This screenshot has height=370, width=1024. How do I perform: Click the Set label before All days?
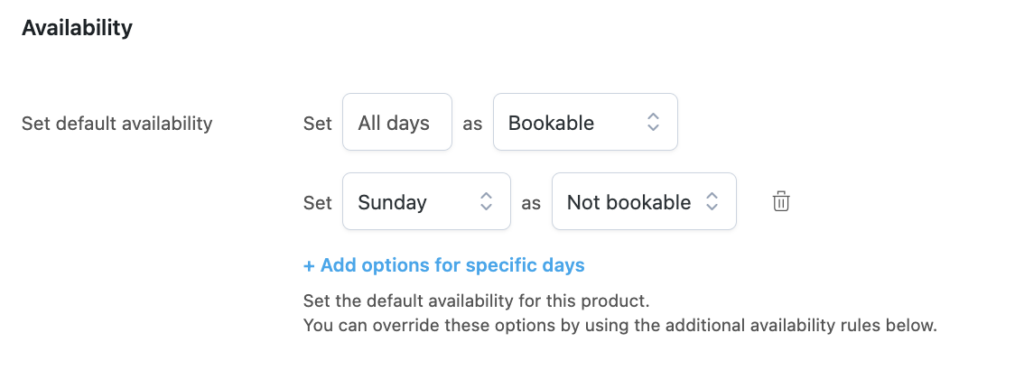pos(317,123)
